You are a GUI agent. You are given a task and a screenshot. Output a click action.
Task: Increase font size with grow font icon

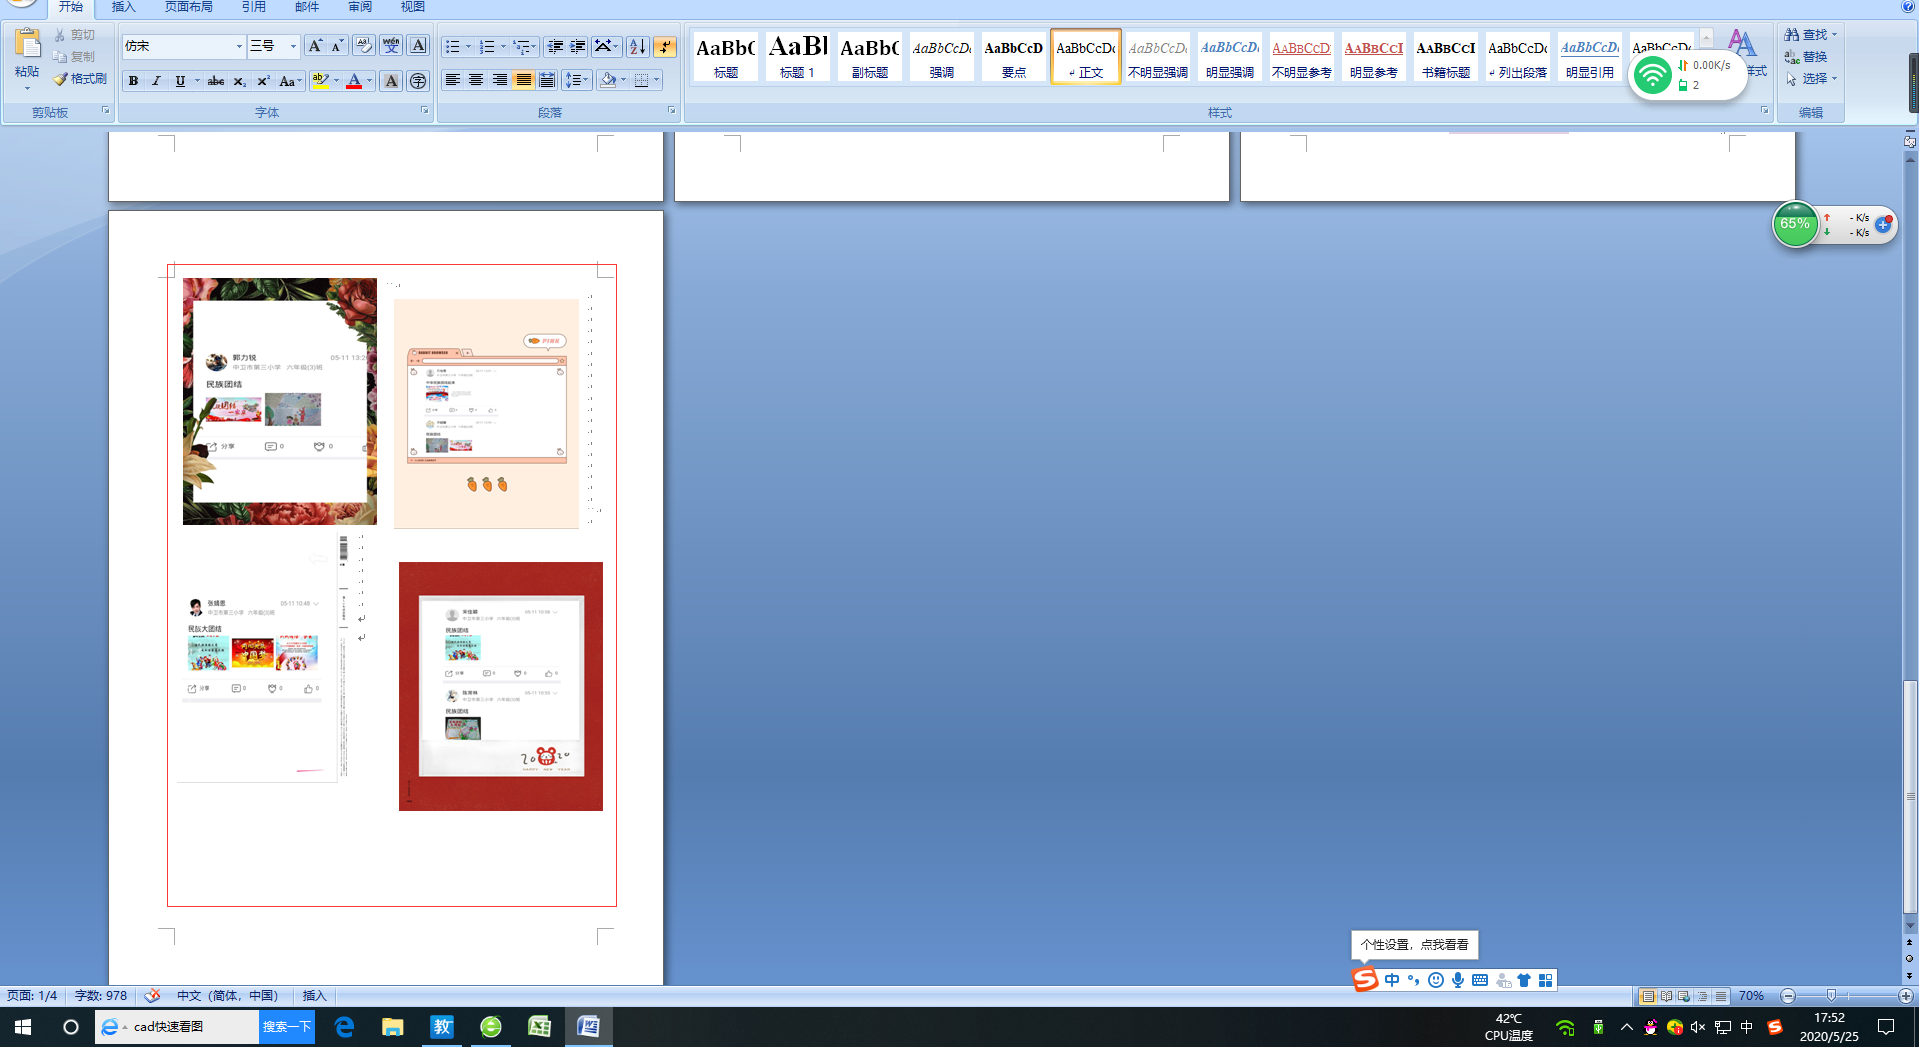[x=314, y=46]
